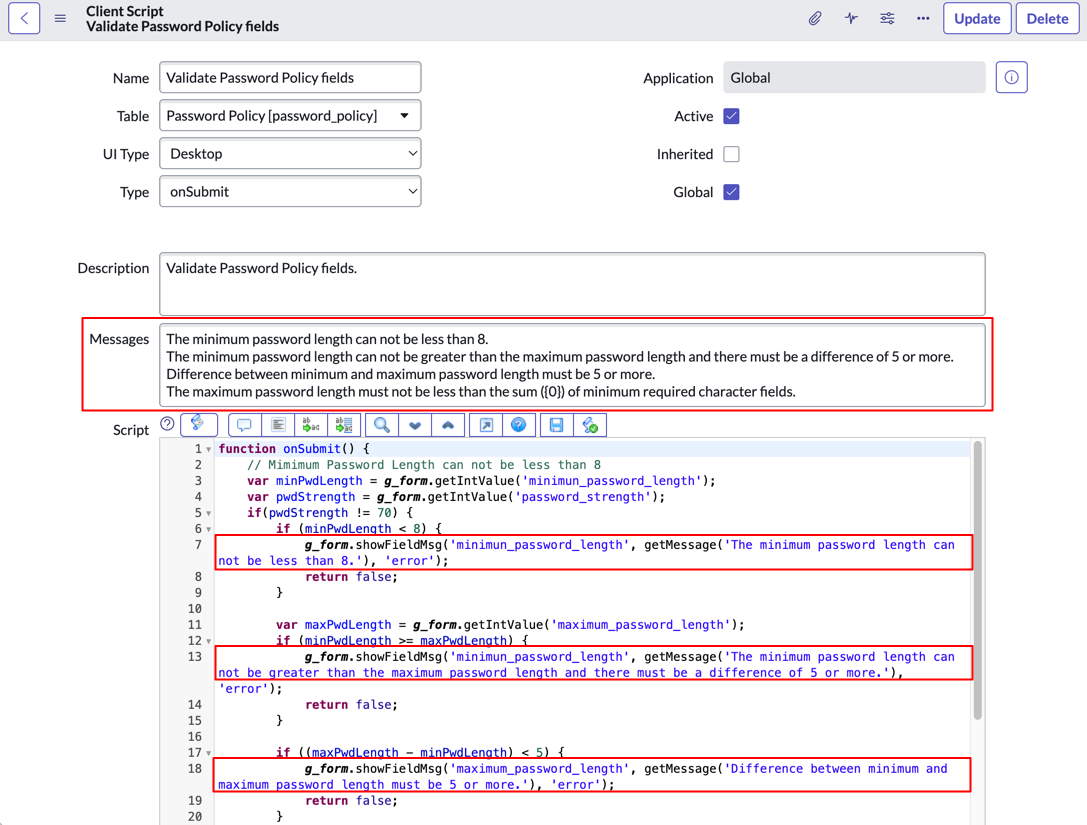The image size is (1087, 825).
Task: Click the Replace all toolbar icon
Action: click(x=344, y=425)
